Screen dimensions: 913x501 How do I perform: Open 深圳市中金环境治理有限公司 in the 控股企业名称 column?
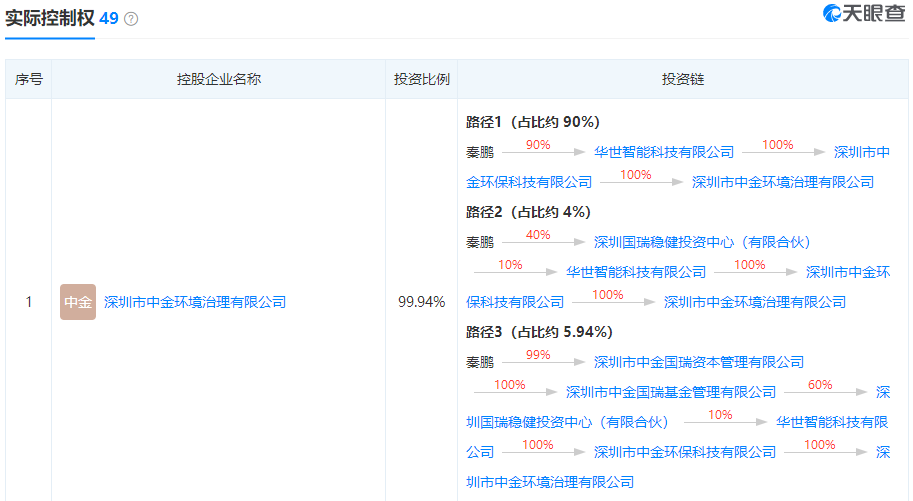pos(195,302)
